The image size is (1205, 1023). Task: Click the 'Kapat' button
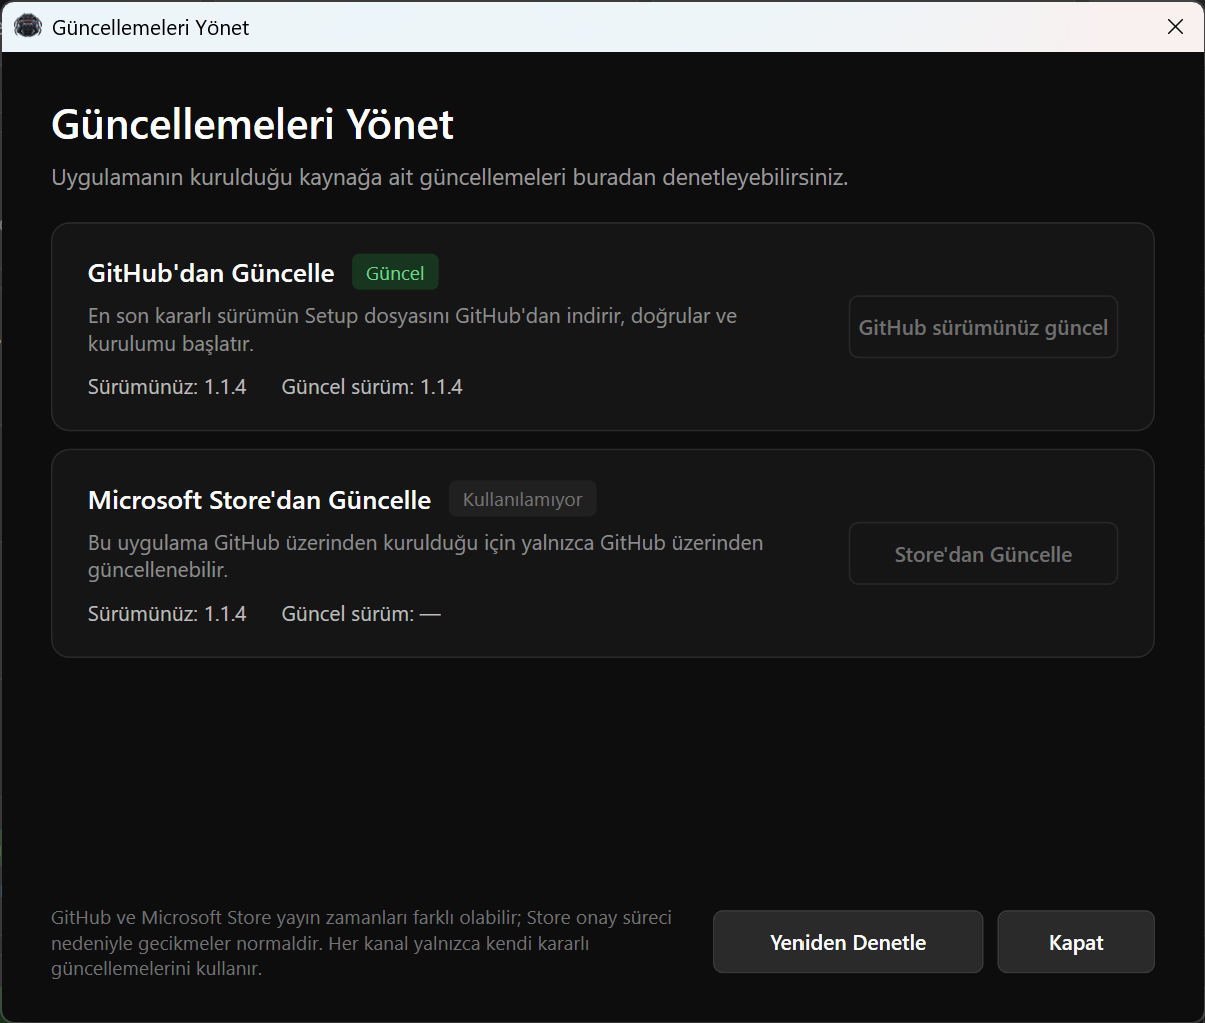click(1076, 942)
